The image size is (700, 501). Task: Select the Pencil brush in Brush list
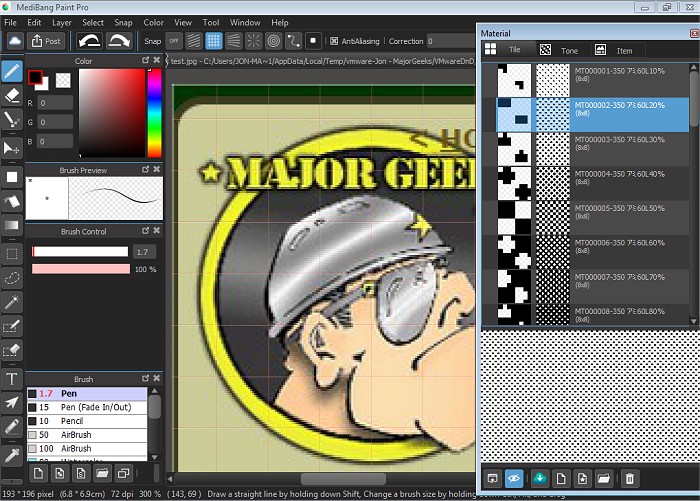(87, 421)
